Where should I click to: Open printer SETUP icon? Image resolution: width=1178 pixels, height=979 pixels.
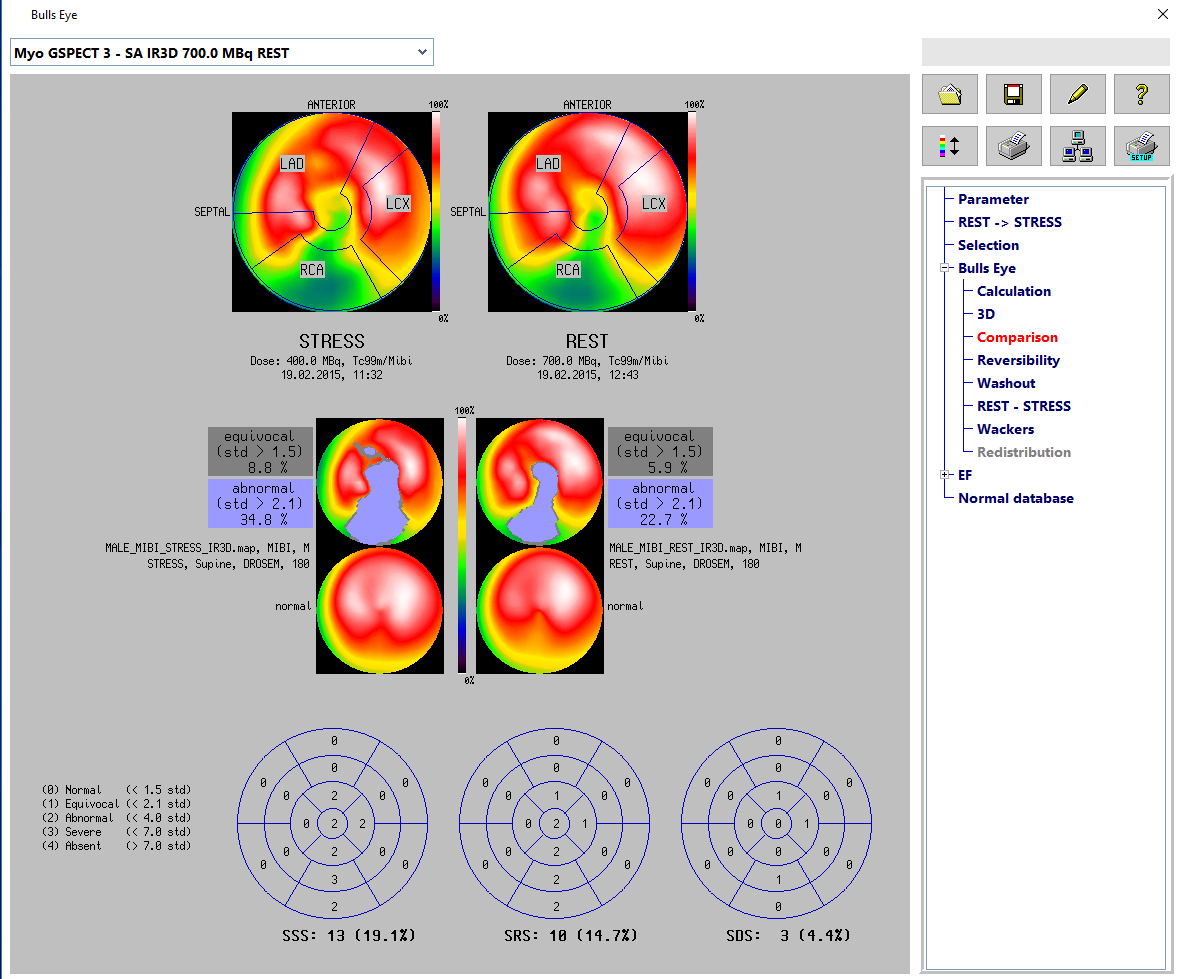tap(1141, 146)
